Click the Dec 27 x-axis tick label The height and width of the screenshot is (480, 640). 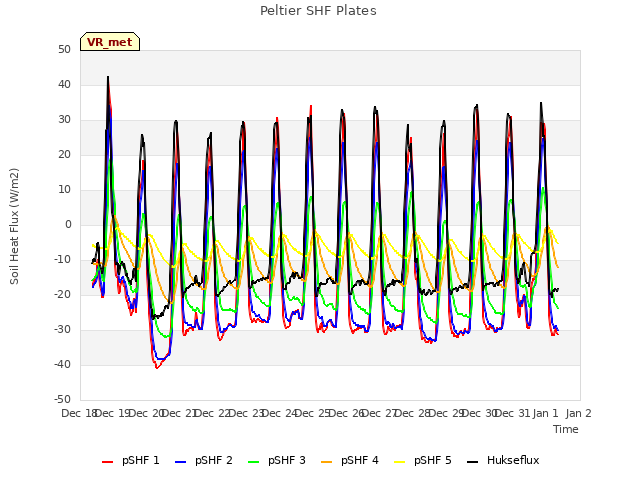coord(380,413)
